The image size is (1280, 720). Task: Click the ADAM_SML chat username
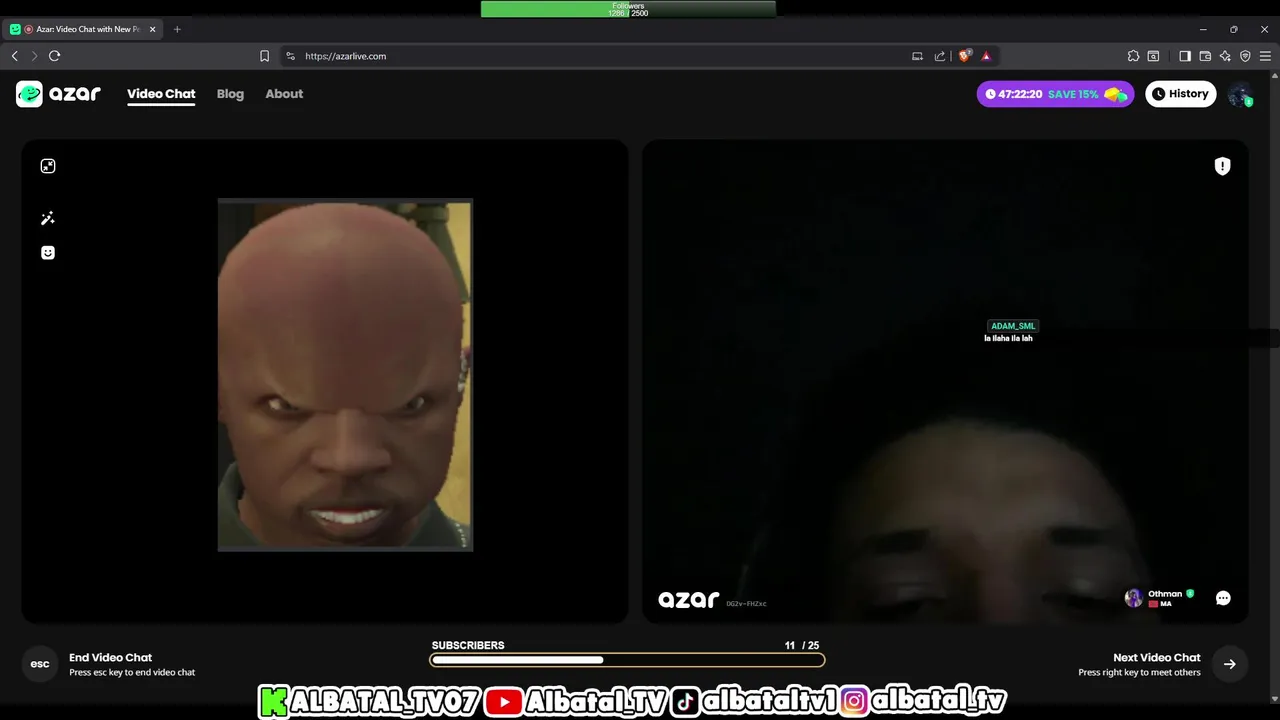click(1013, 326)
